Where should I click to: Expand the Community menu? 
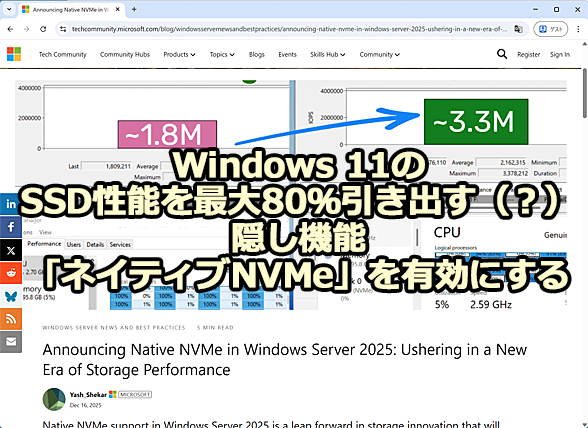[380, 54]
